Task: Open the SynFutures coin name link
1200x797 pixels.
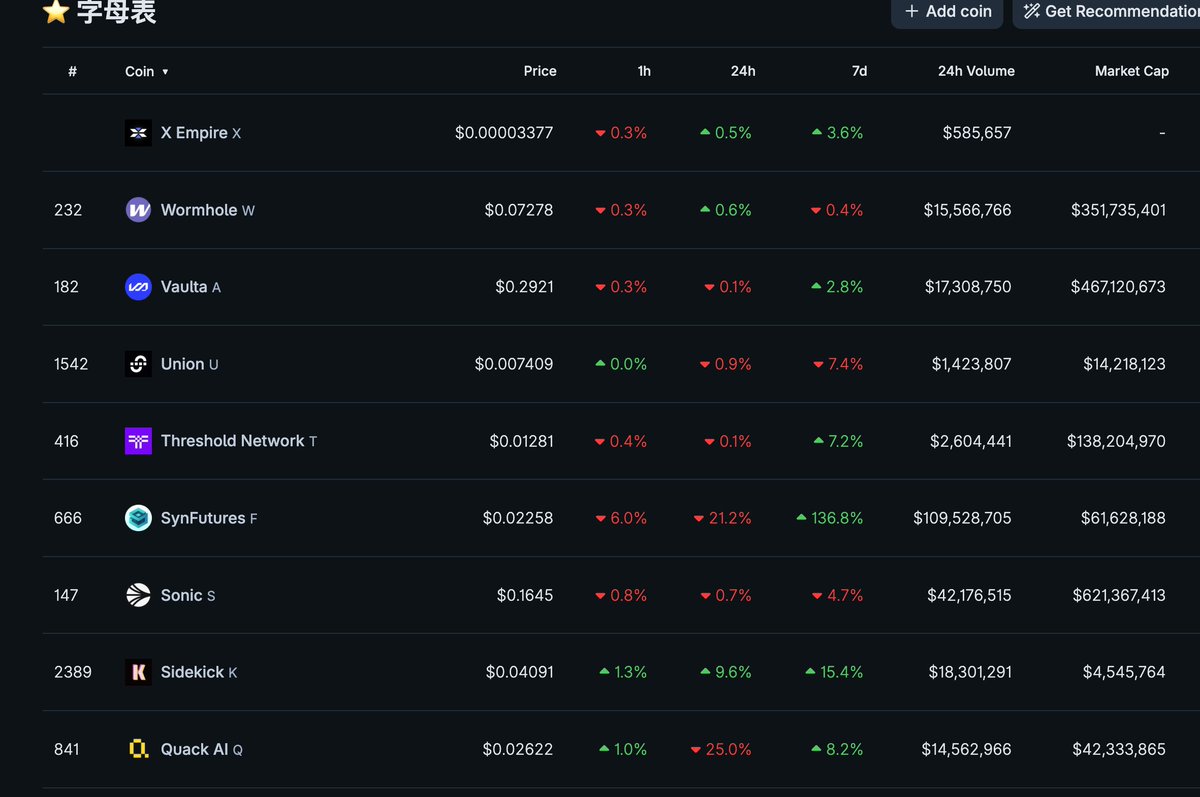Action: pos(203,518)
